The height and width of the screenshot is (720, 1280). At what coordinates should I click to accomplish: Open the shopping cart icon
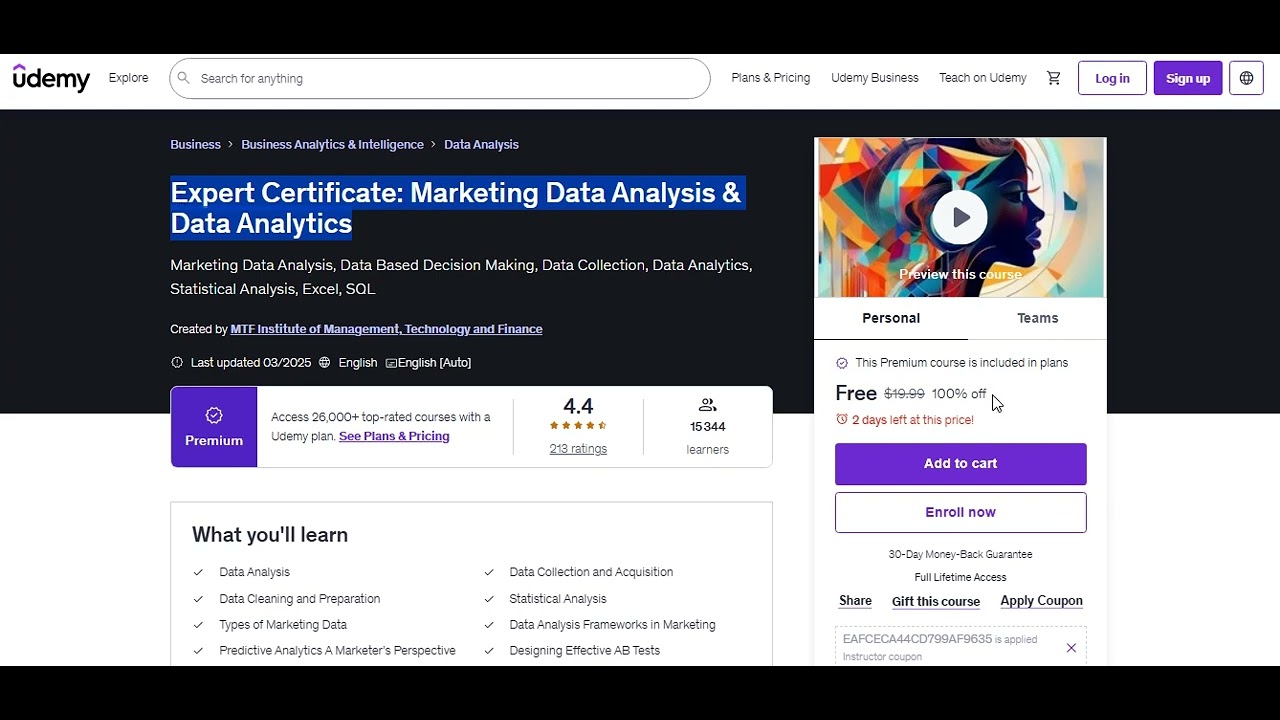tap(1053, 78)
